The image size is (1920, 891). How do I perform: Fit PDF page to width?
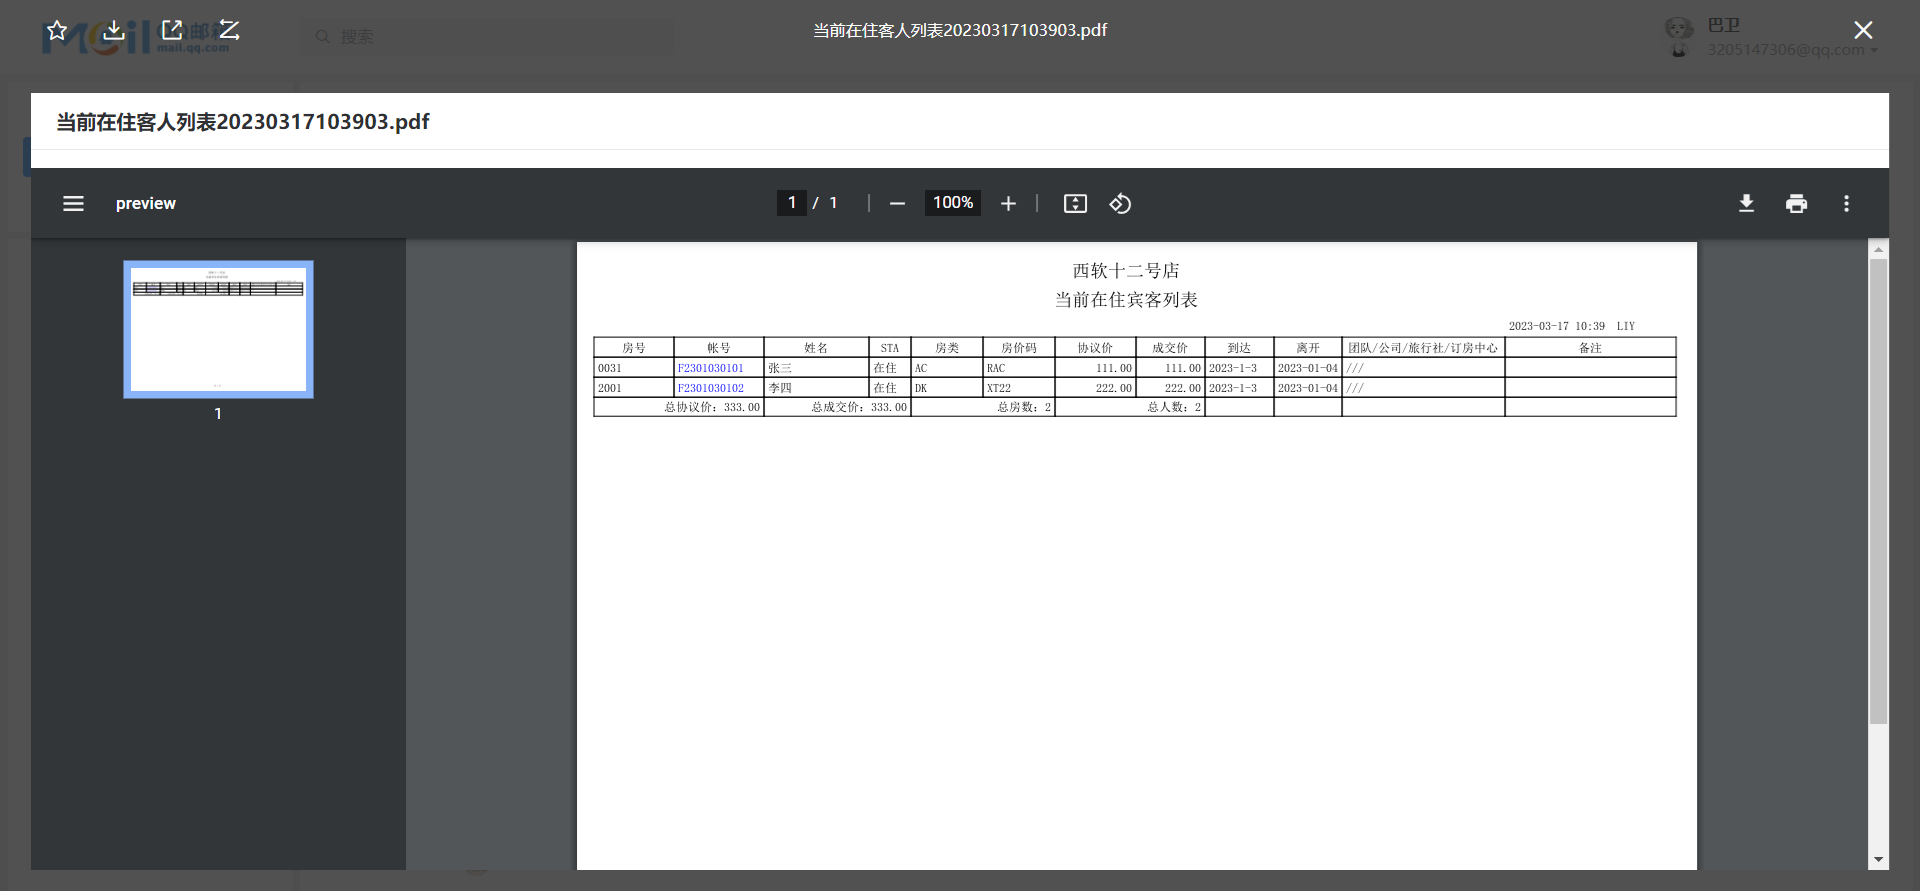(x=1075, y=203)
